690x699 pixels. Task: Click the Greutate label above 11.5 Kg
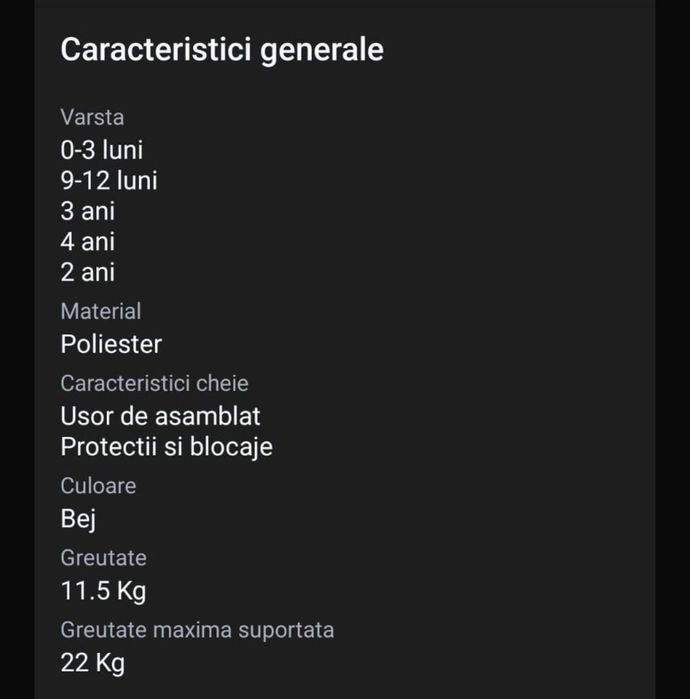click(103, 558)
